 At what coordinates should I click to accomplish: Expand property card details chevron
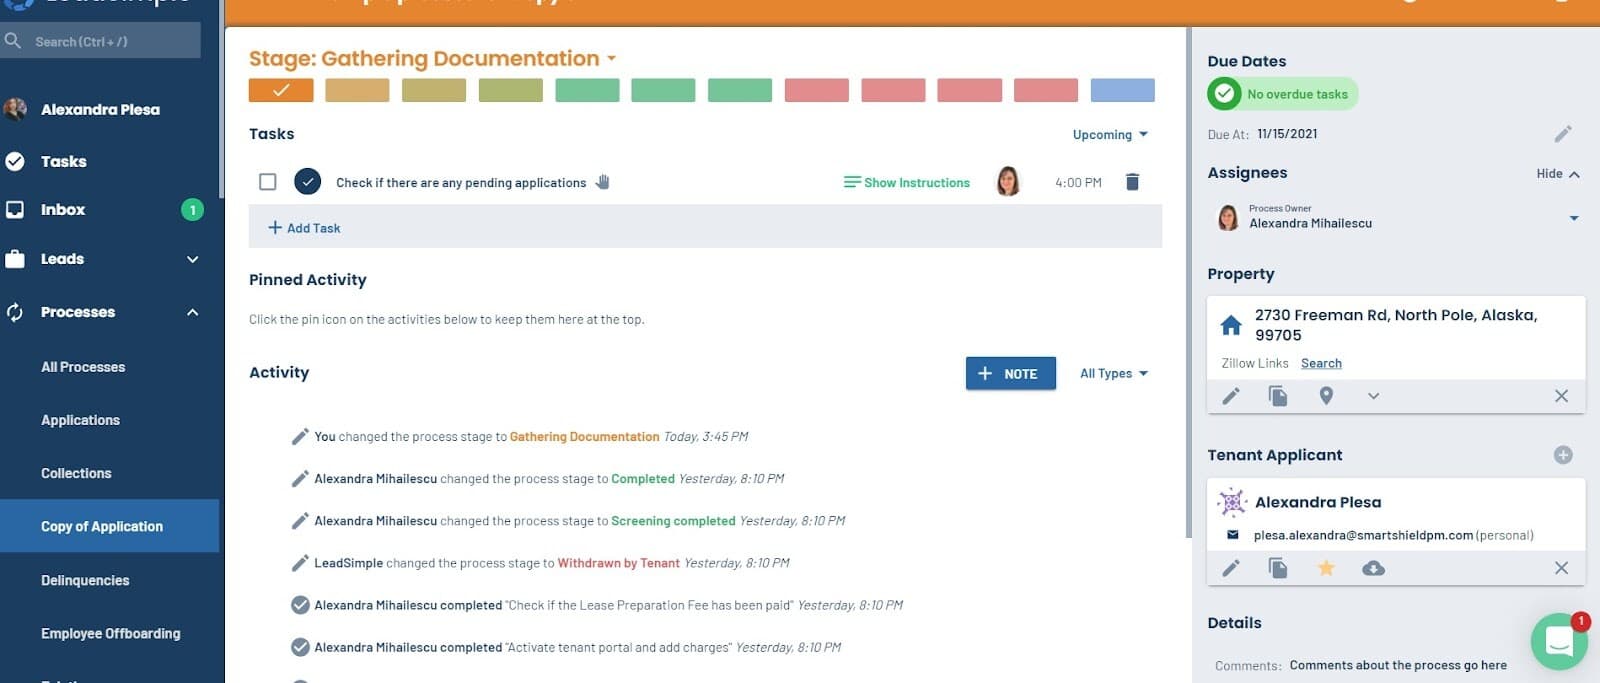click(x=1373, y=396)
